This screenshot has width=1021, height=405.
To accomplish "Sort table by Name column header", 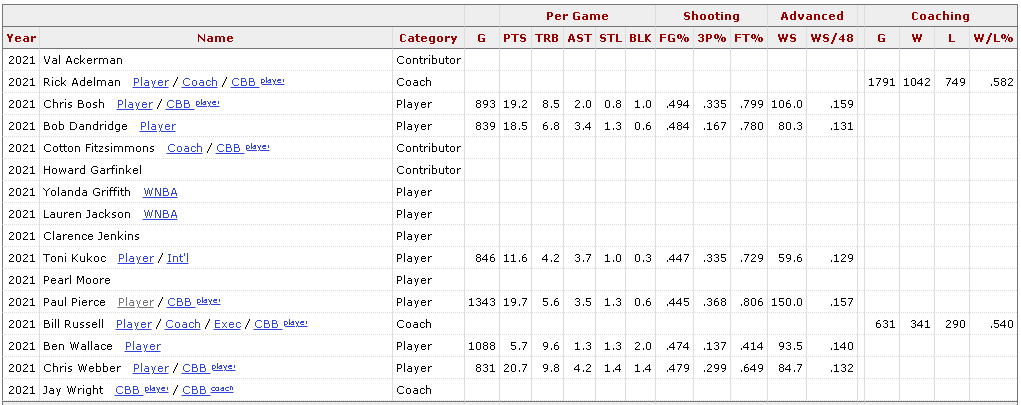I will [216, 38].
